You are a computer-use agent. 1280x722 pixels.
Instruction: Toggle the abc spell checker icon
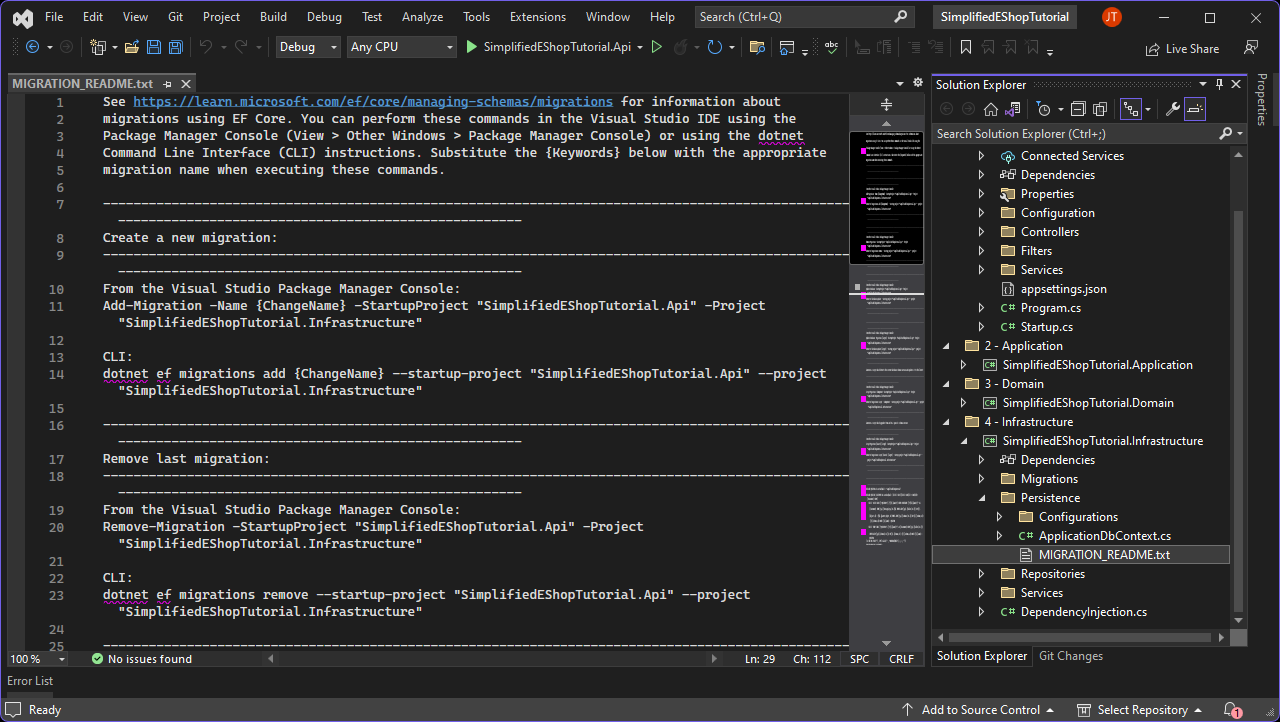831,47
